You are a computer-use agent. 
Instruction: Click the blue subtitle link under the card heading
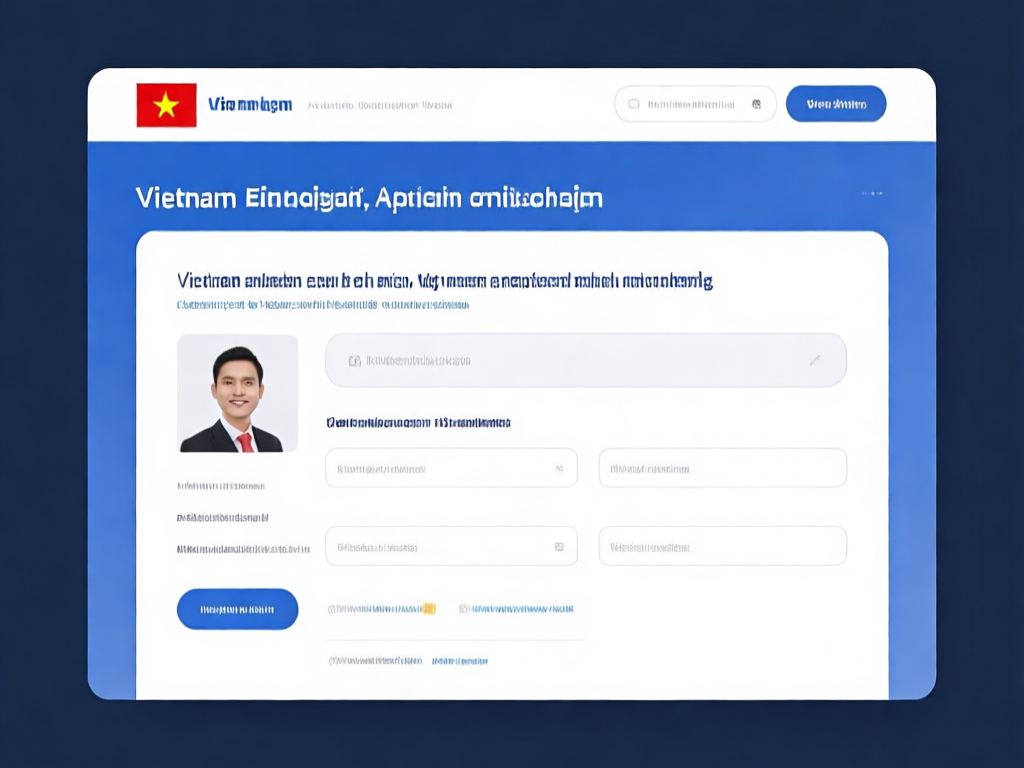tap(323, 305)
